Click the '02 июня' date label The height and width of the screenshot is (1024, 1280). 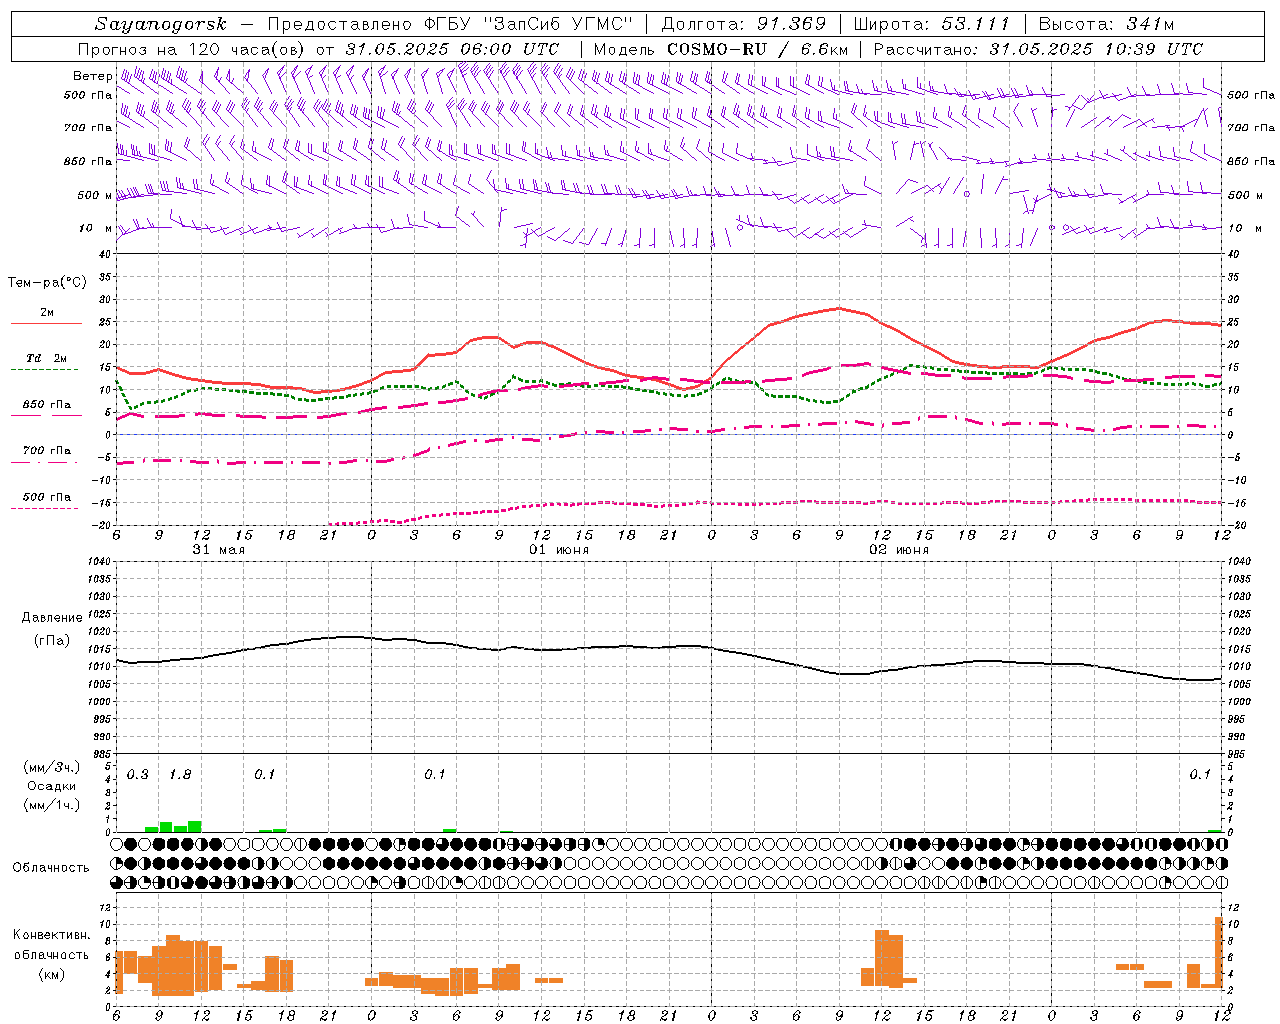899,550
